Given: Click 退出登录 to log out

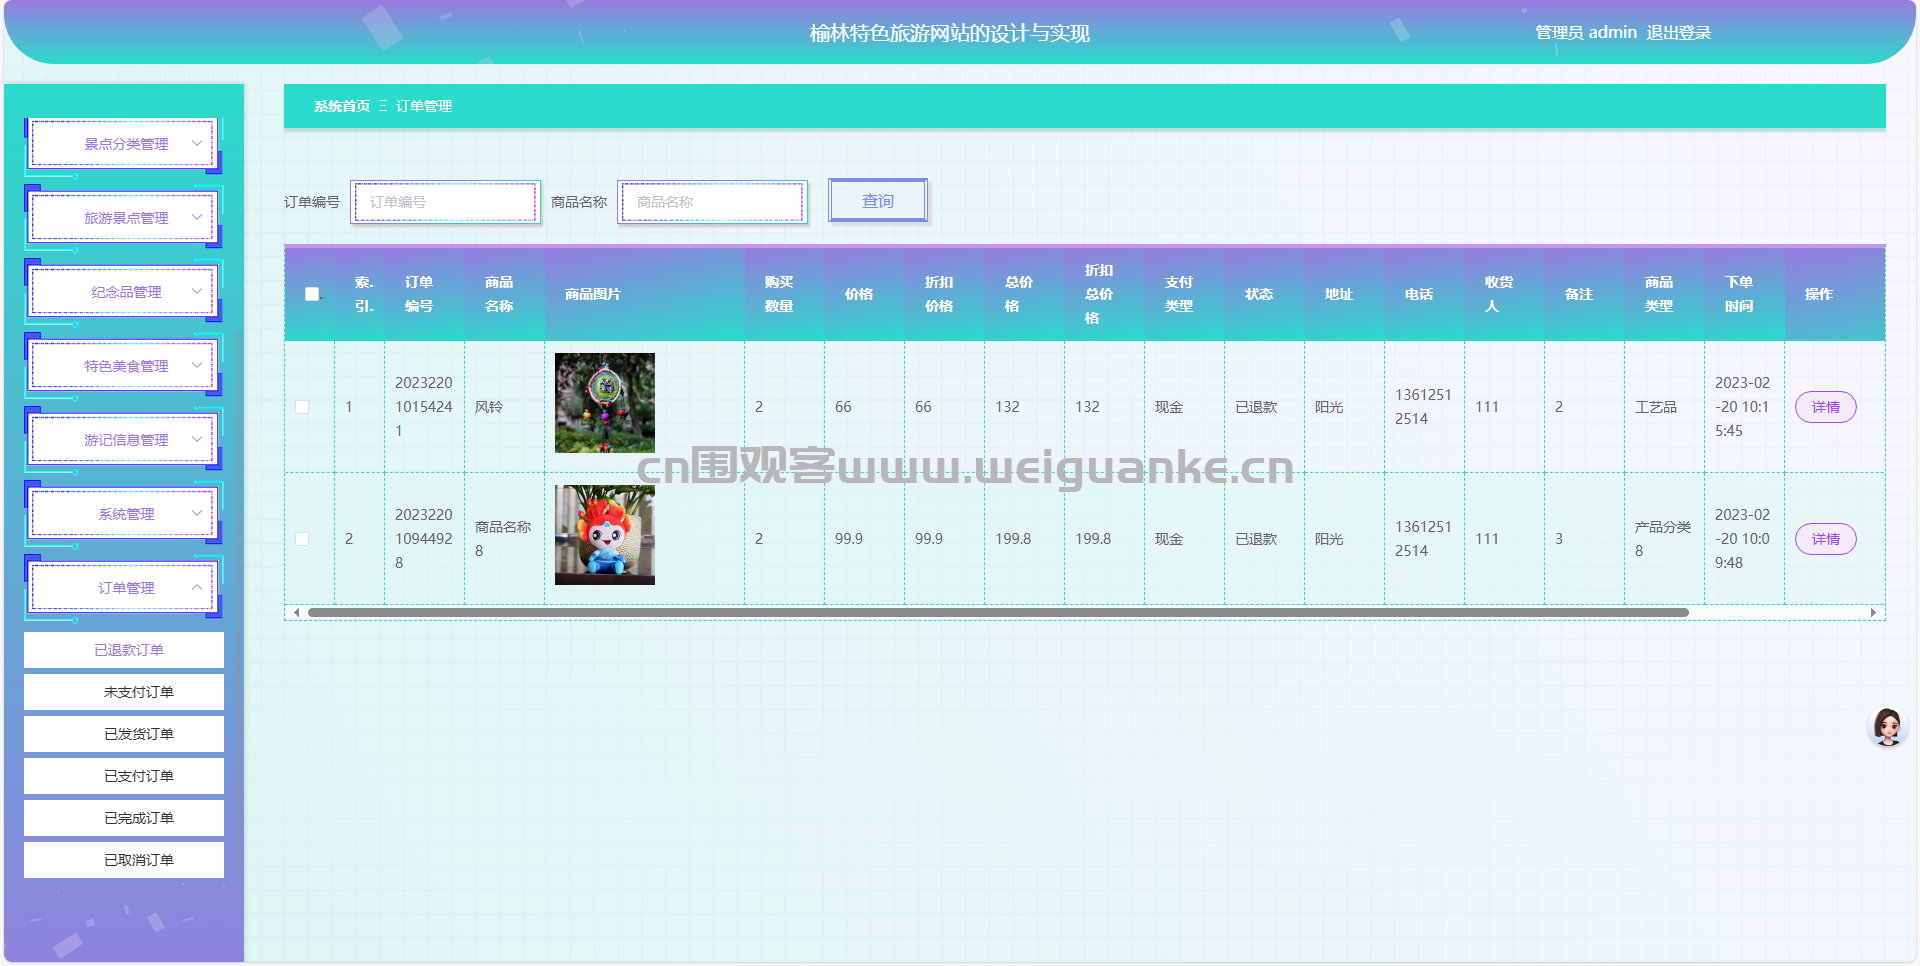Looking at the screenshot, I should pyautogui.click(x=1678, y=33).
